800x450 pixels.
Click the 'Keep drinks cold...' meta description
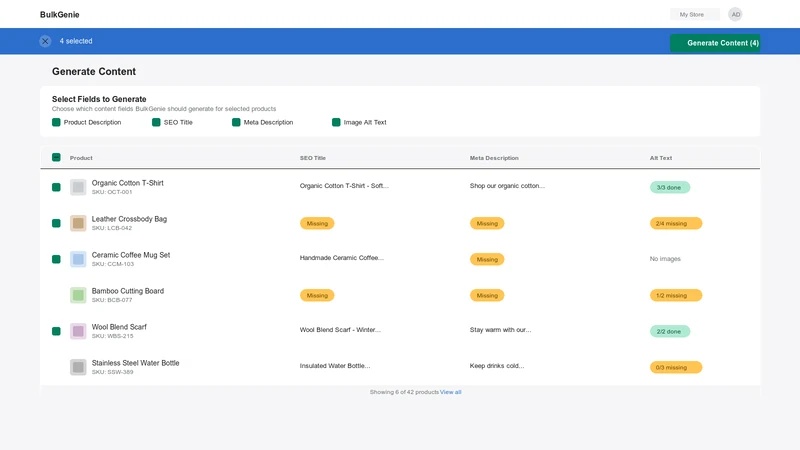(x=496, y=366)
